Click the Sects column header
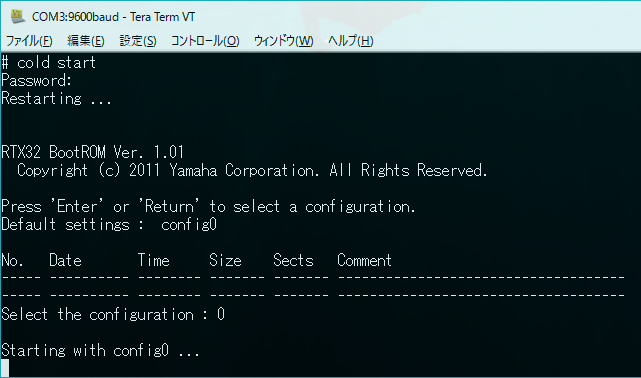 (293, 260)
